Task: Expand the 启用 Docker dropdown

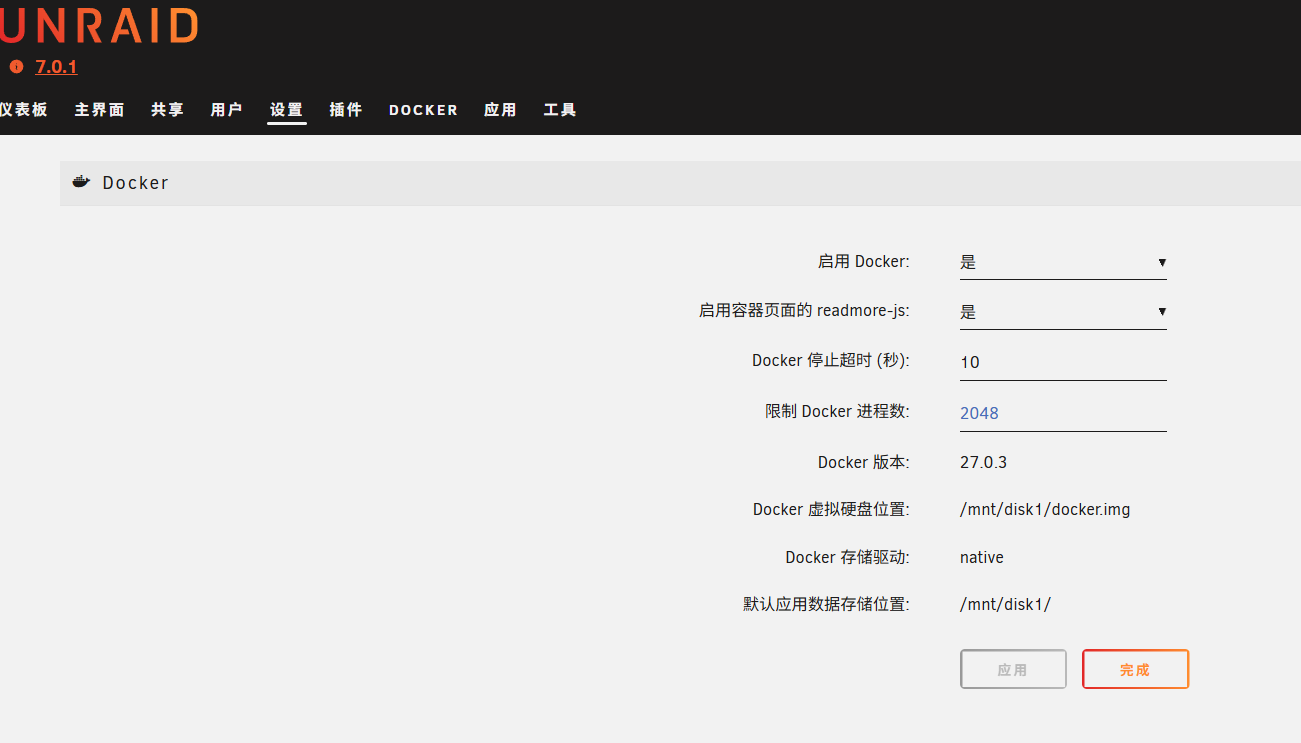Action: tap(1063, 262)
